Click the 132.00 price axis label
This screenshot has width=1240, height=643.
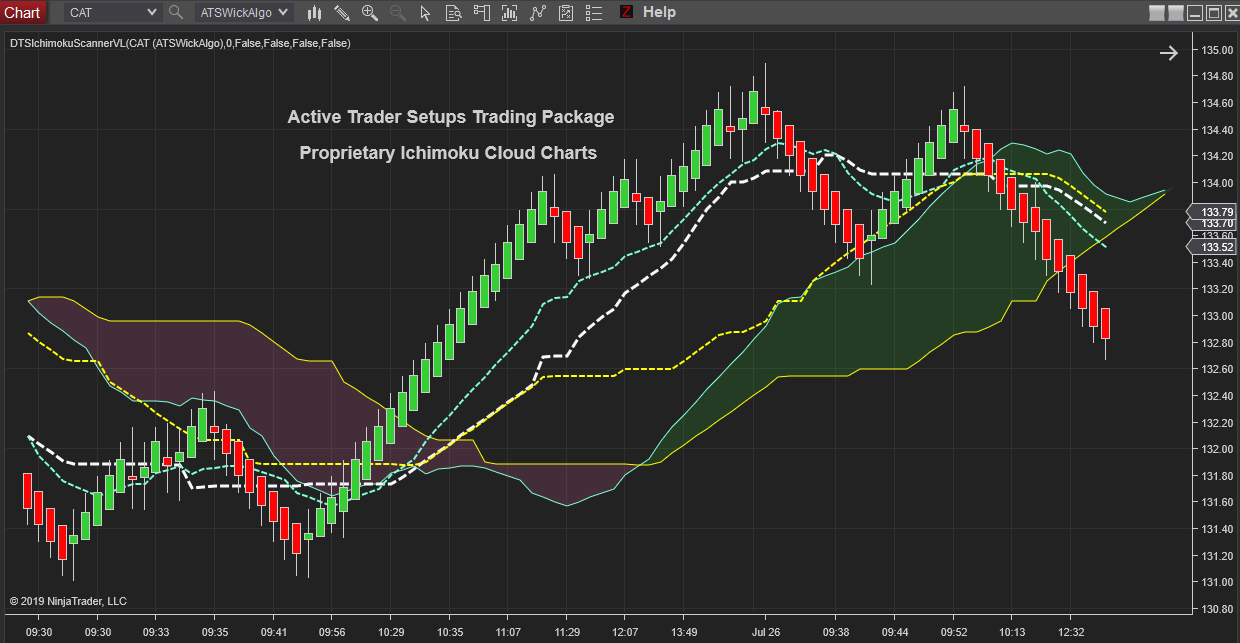(1217, 449)
